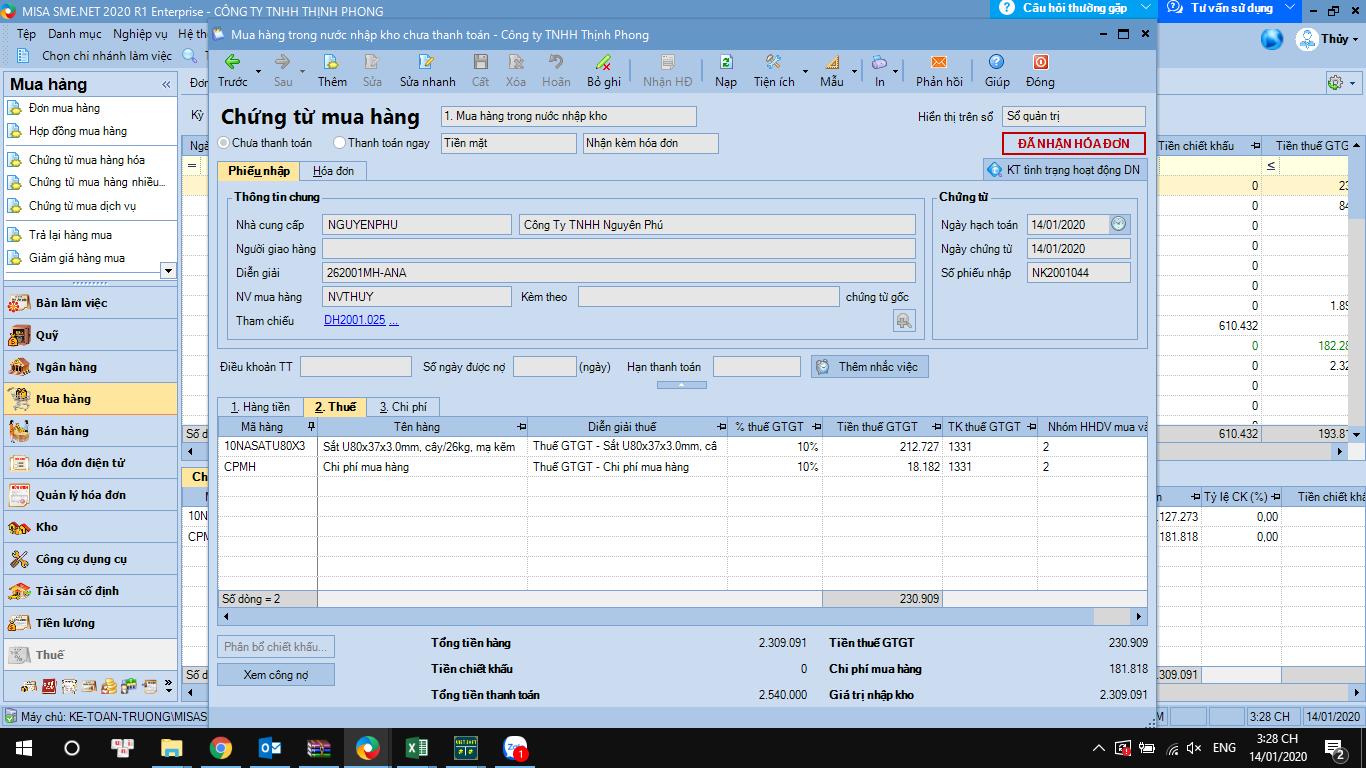
Task: Click the Xem công nợ button
Action: tap(276, 675)
